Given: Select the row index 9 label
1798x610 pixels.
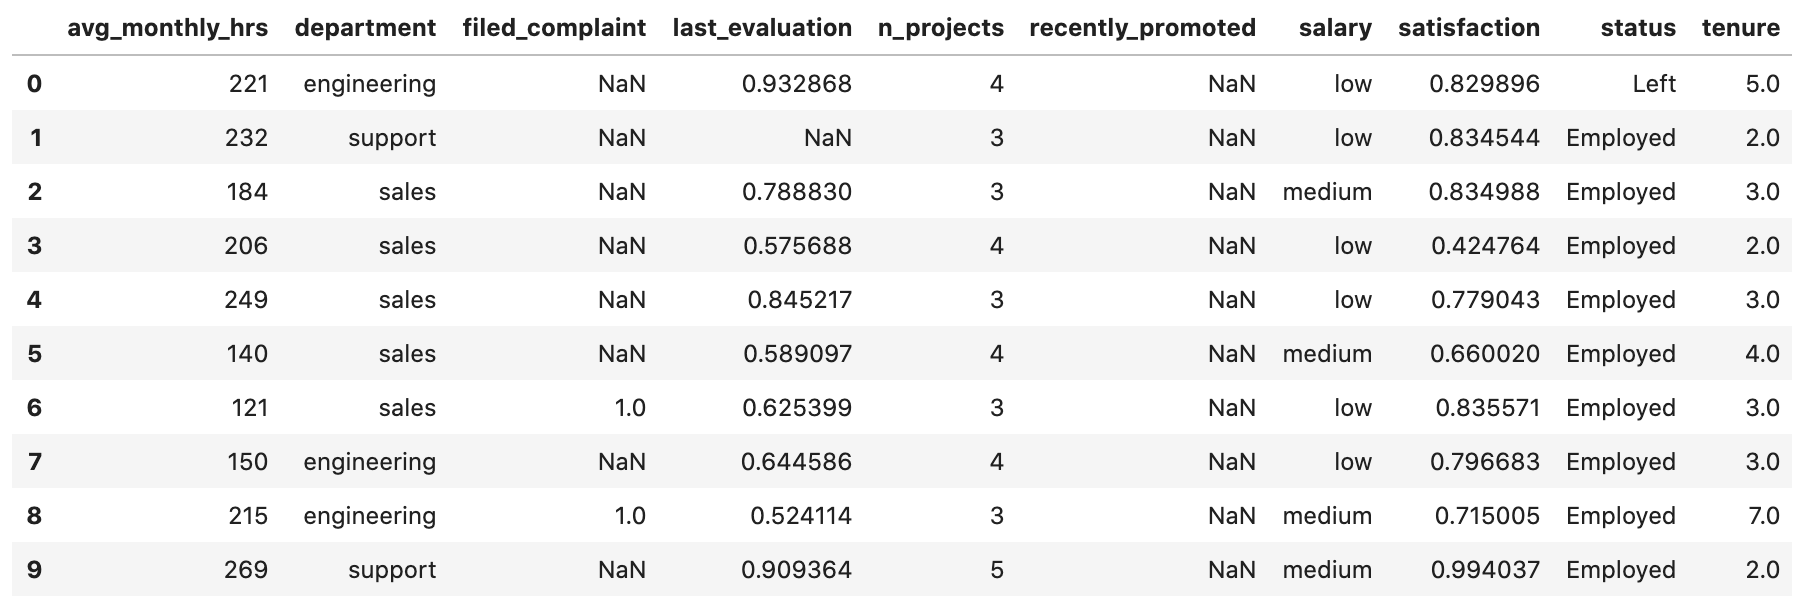Looking at the screenshot, I should pos(34,570).
